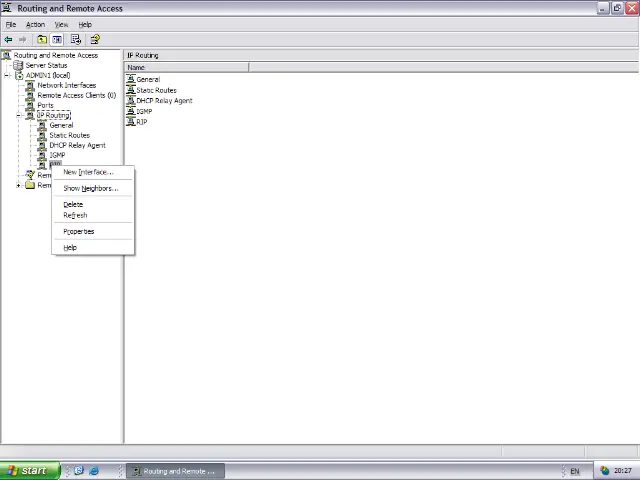Click the system tray network icon

604,471
